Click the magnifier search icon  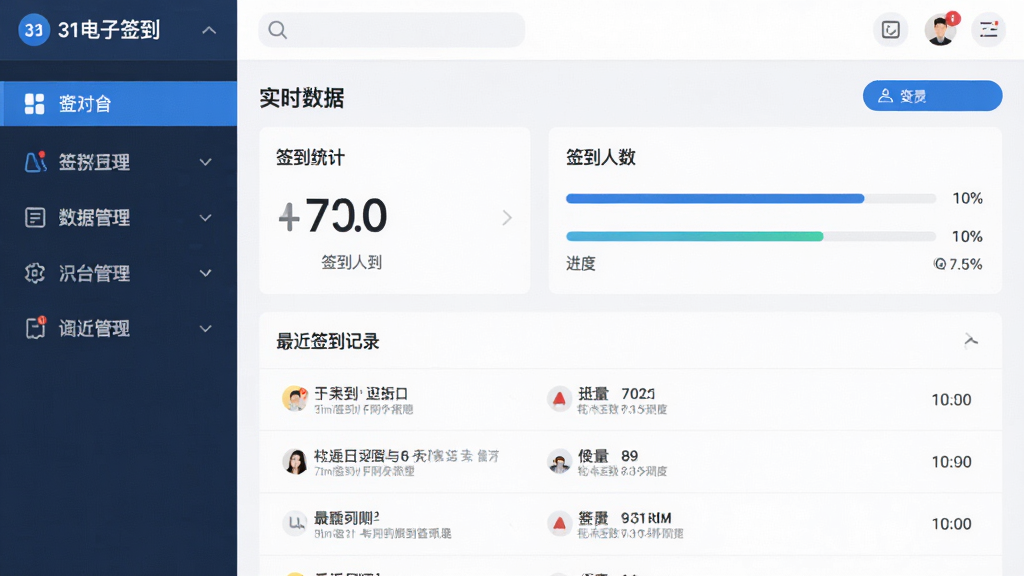278,30
